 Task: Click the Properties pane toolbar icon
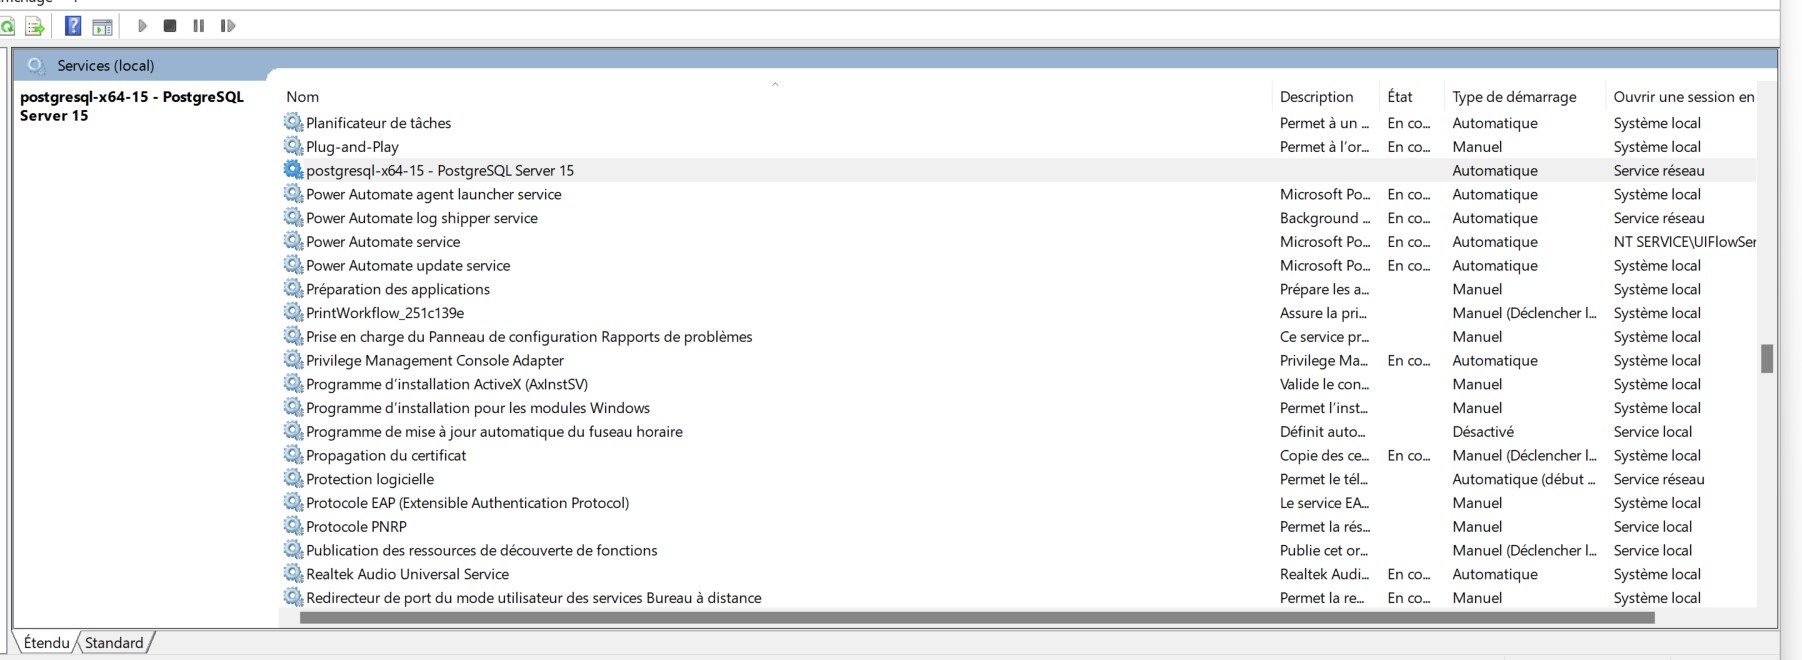click(x=102, y=27)
